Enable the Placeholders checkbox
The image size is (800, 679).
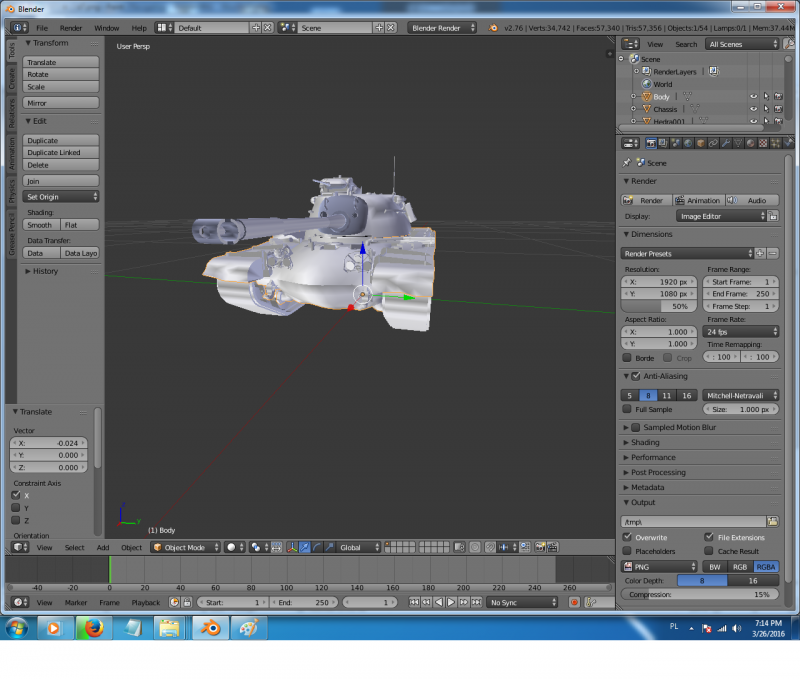(x=627, y=551)
